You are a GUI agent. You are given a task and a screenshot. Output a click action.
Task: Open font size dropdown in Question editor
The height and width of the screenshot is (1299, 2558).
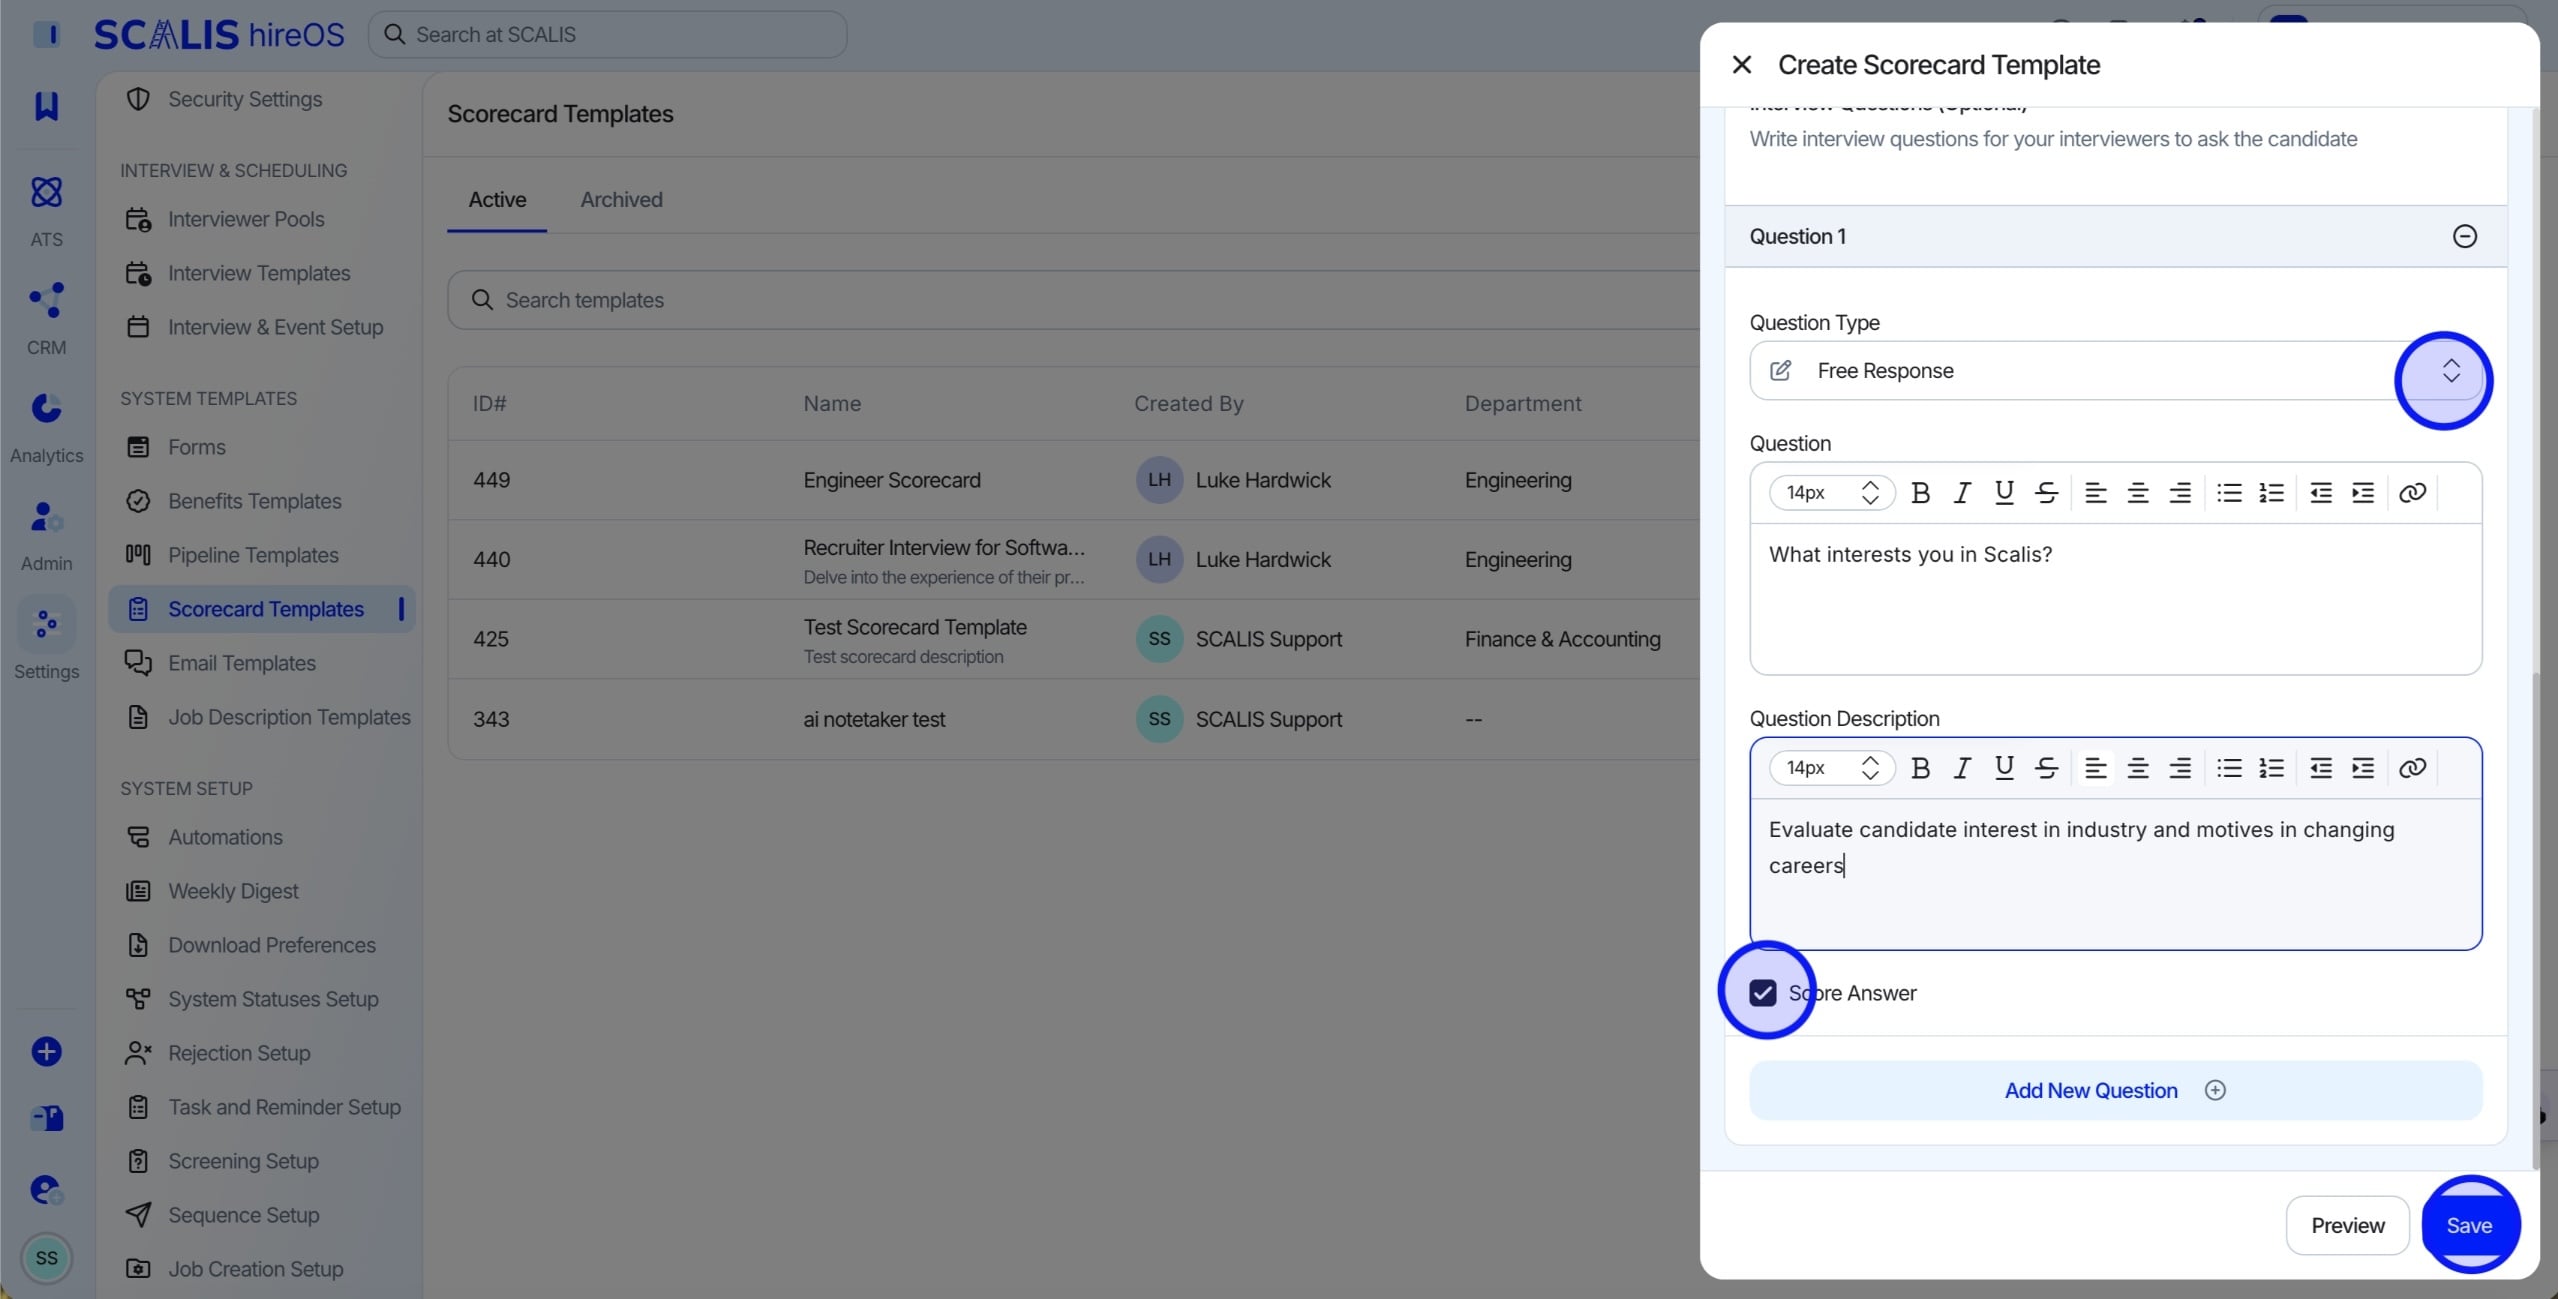(1831, 492)
